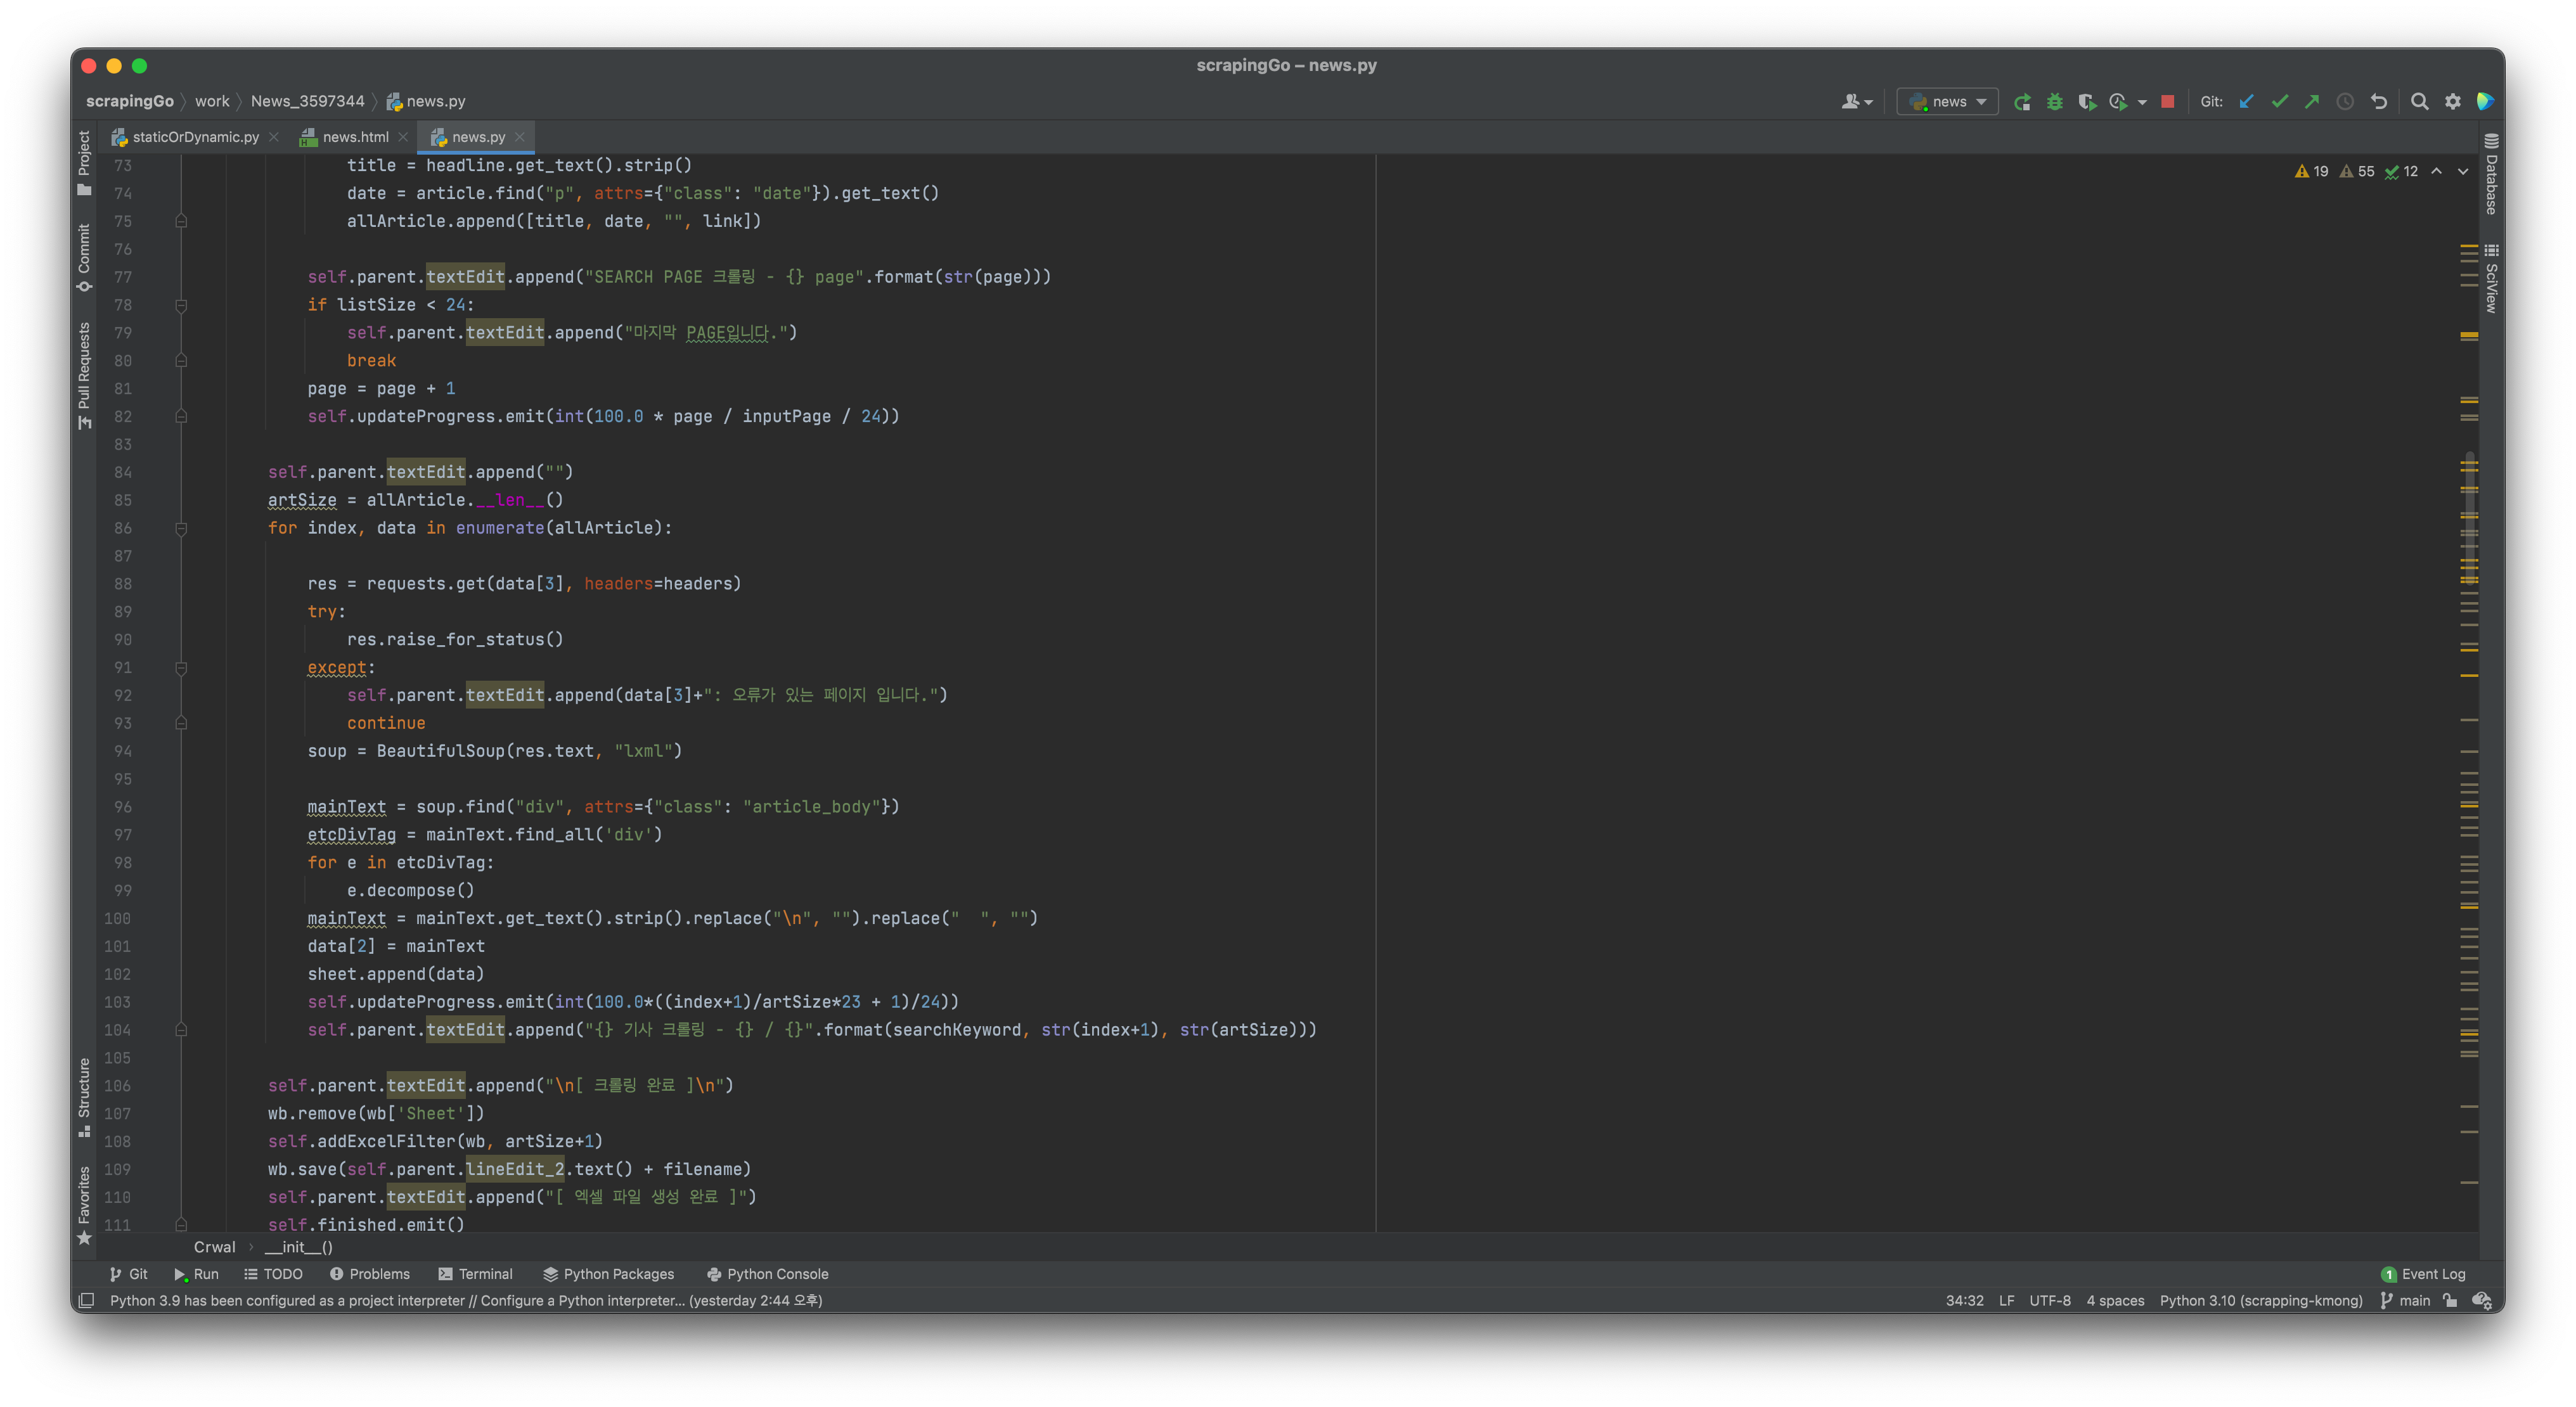2576x1407 pixels.
Task: Go to the next highlighted error
Action: click(x=2463, y=171)
